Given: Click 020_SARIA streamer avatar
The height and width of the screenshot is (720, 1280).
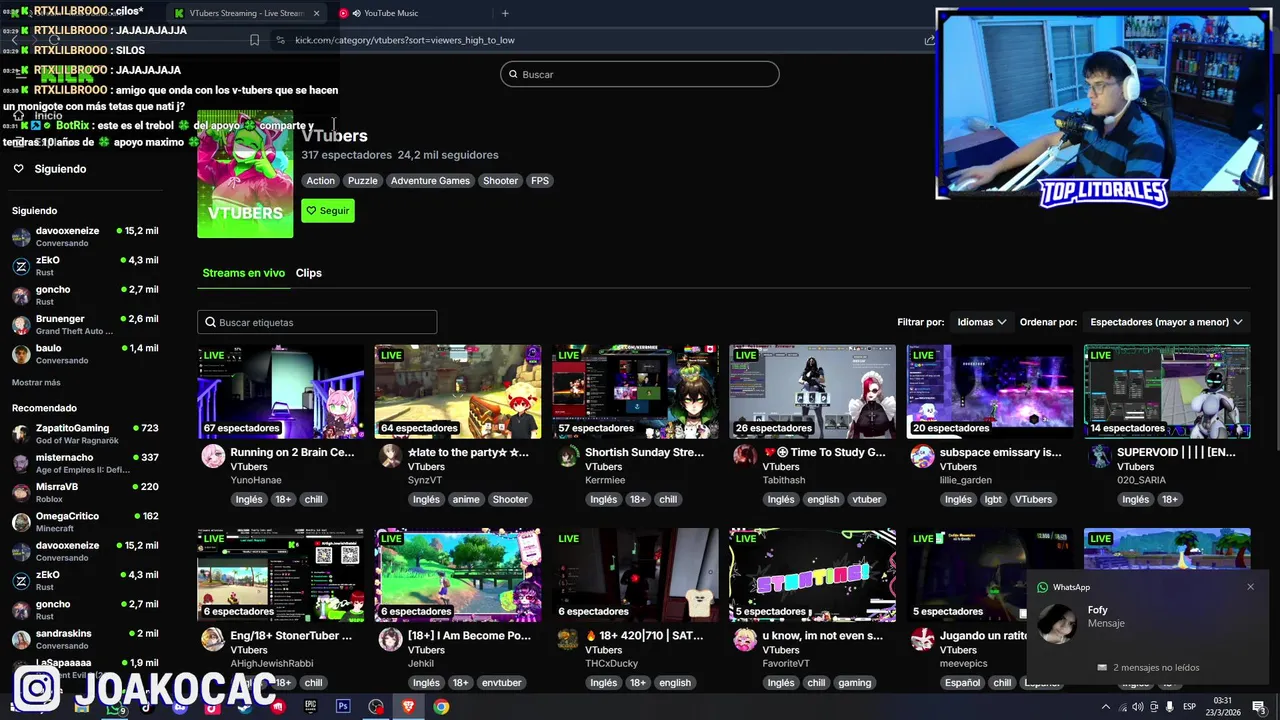Looking at the screenshot, I should point(1100,457).
